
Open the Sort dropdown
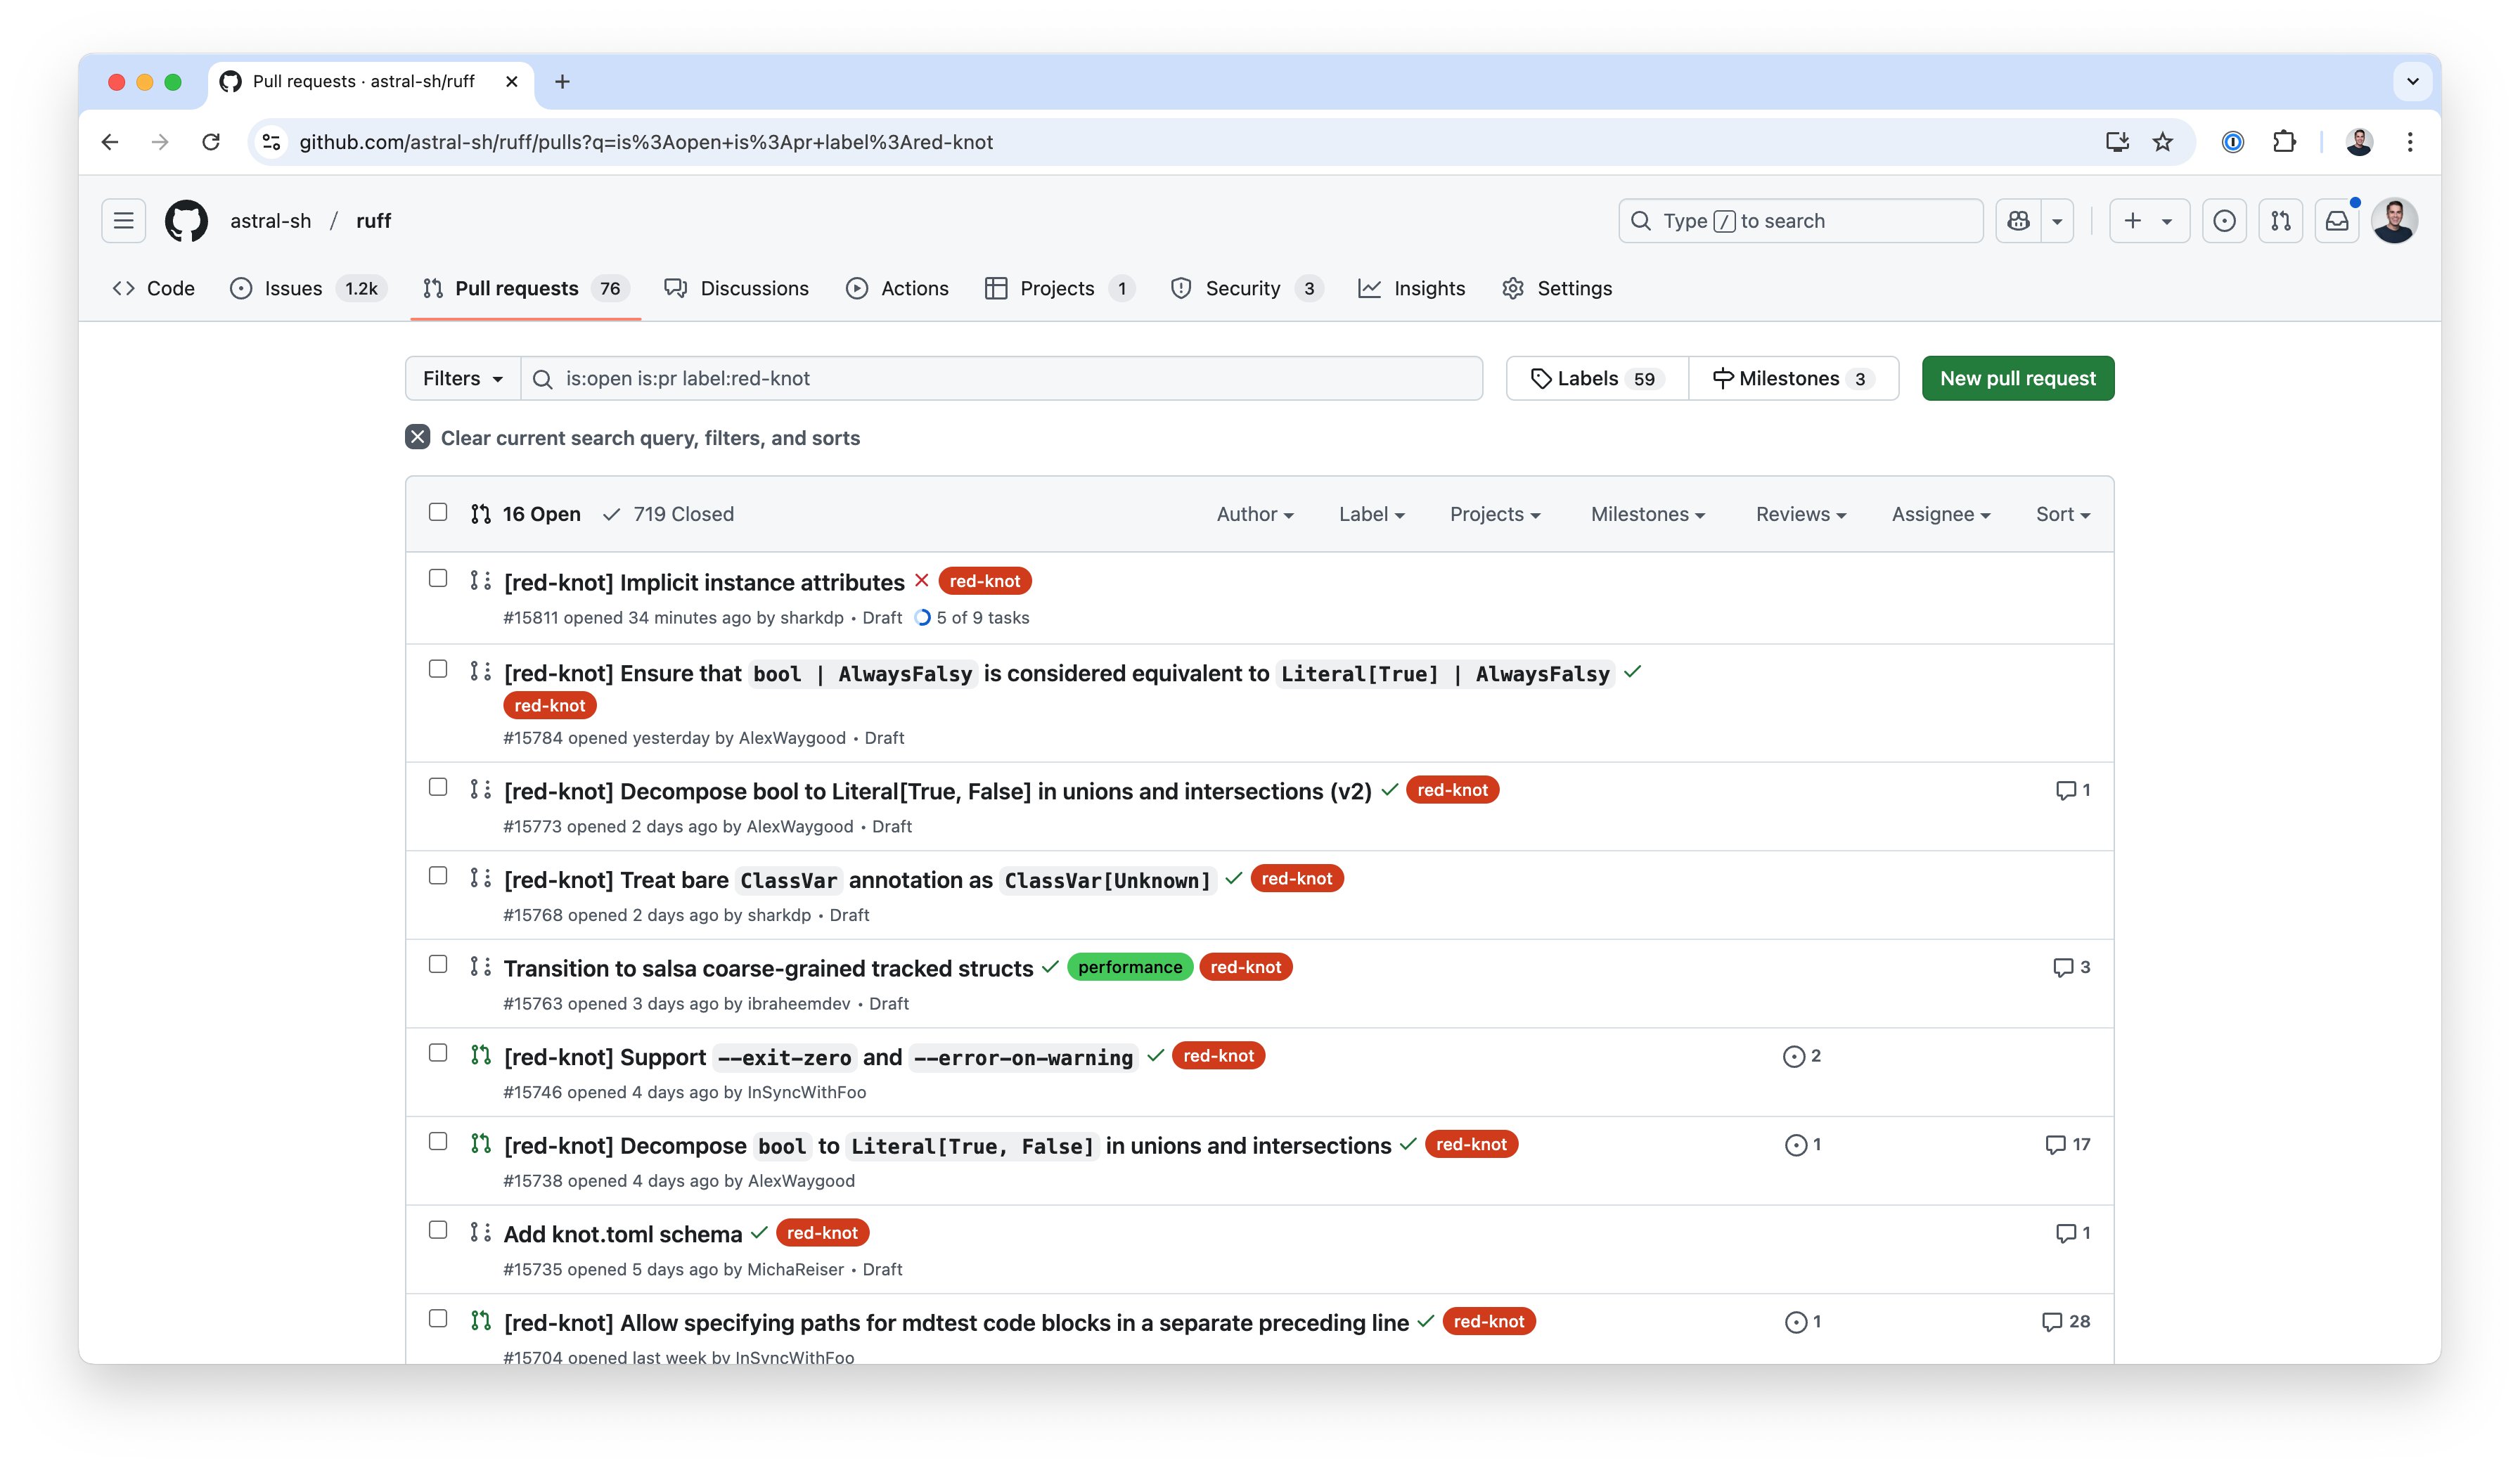tap(2062, 514)
